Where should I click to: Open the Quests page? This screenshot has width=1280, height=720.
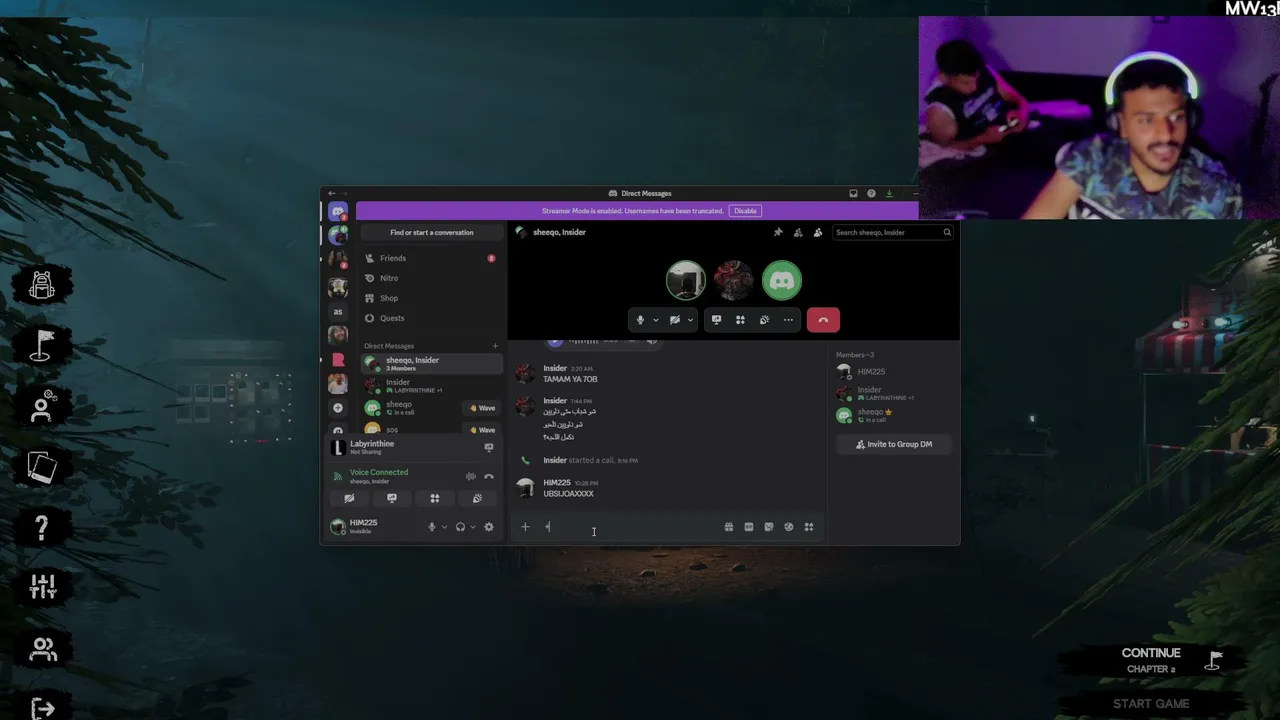(x=431, y=318)
